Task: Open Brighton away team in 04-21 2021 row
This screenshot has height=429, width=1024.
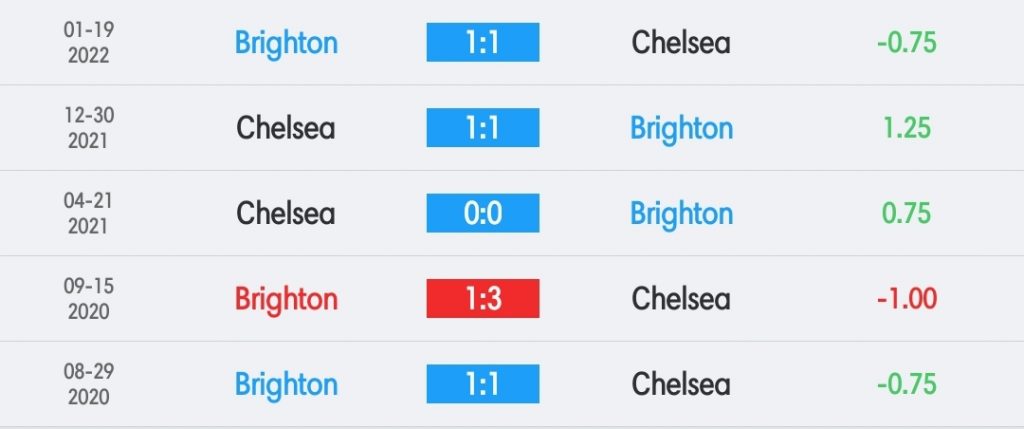Action: point(681,215)
